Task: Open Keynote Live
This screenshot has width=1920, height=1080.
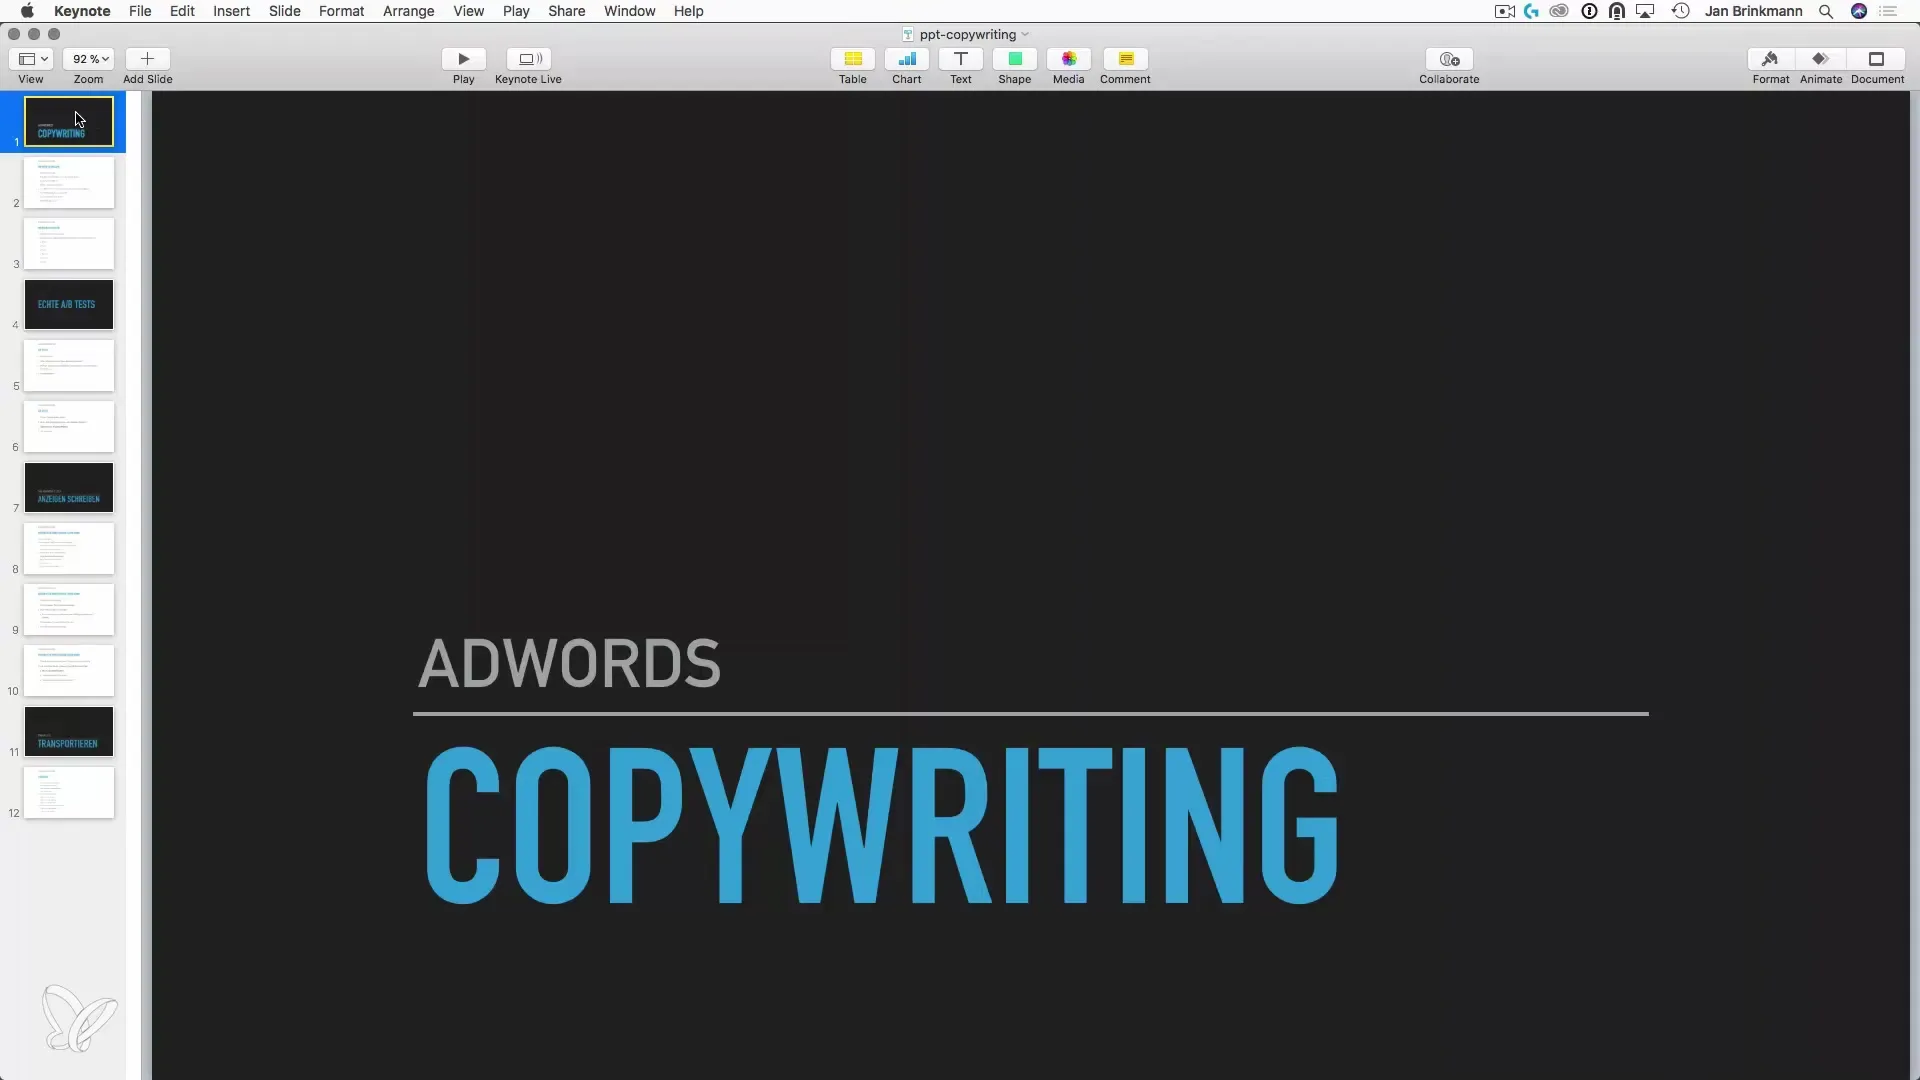Action: pos(528,59)
